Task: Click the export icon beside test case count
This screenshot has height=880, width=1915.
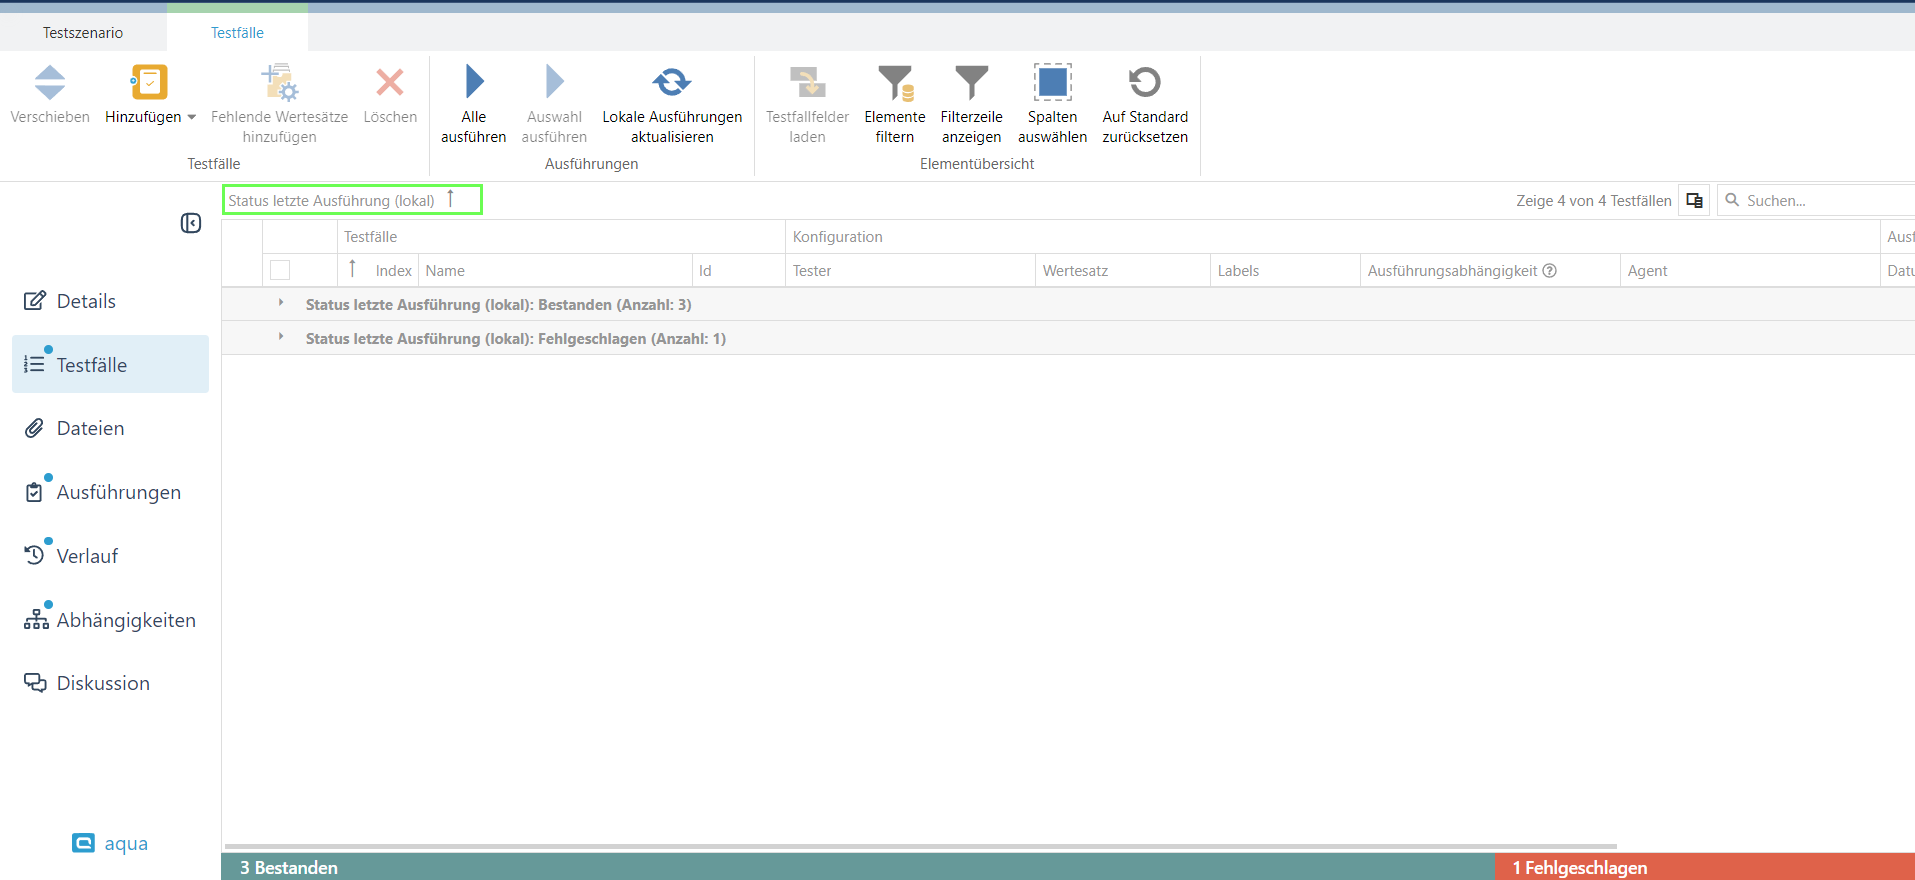Action: click(1694, 201)
